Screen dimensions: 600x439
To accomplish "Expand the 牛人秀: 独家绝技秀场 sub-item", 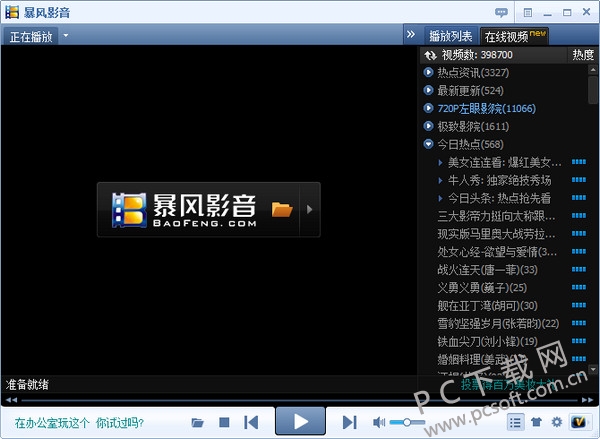I will 440,180.
